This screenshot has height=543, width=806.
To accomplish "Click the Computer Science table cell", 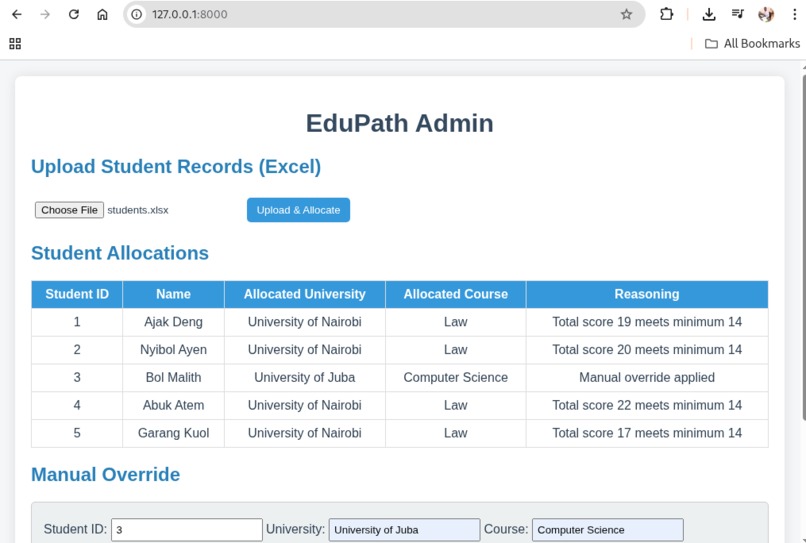I will [x=455, y=377].
